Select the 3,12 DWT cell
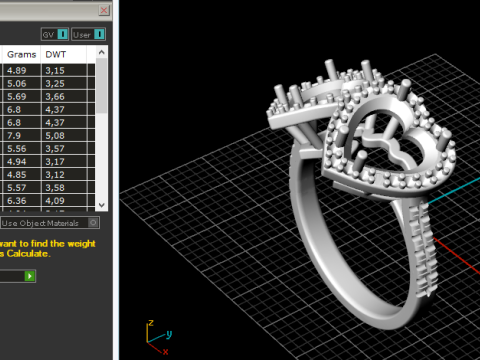 (64, 174)
